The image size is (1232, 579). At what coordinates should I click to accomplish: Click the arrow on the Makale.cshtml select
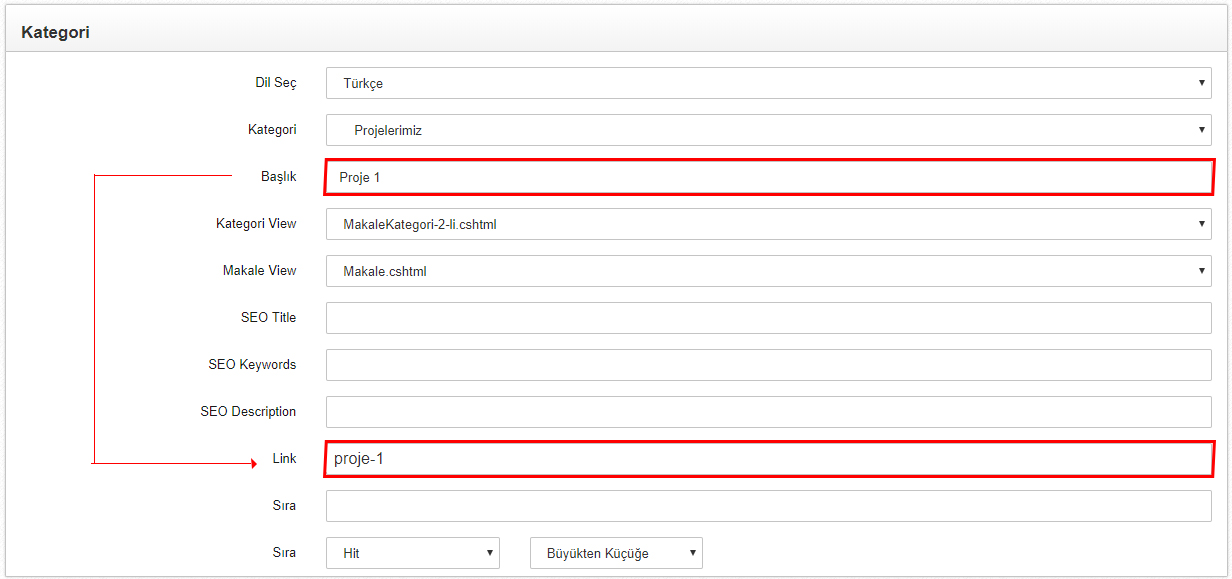pos(1202,271)
